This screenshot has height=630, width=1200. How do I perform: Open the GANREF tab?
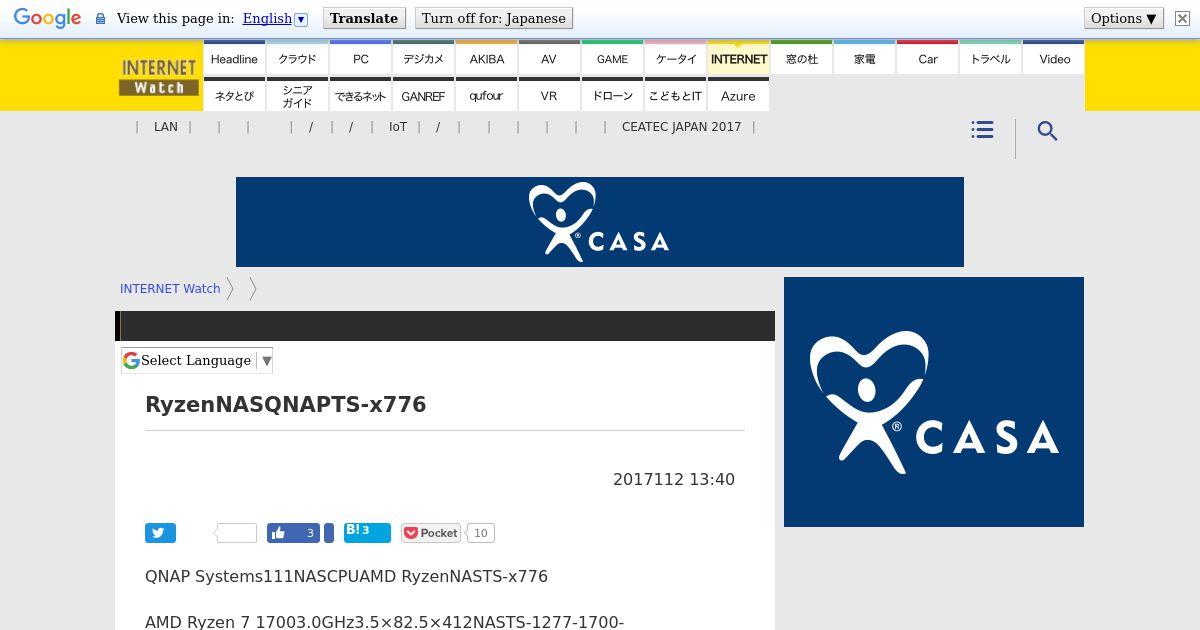point(423,96)
